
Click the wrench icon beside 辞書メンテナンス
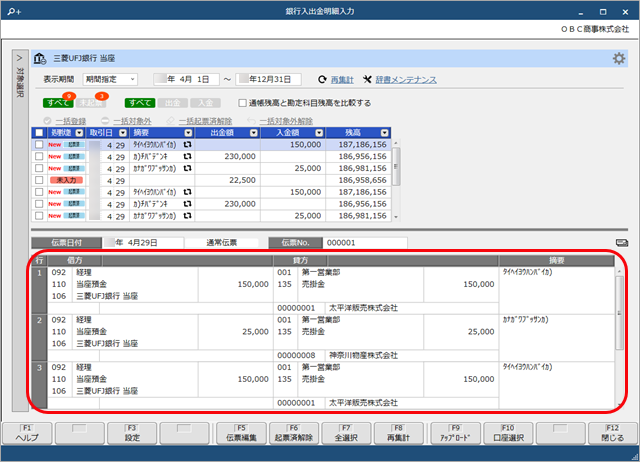pos(367,79)
